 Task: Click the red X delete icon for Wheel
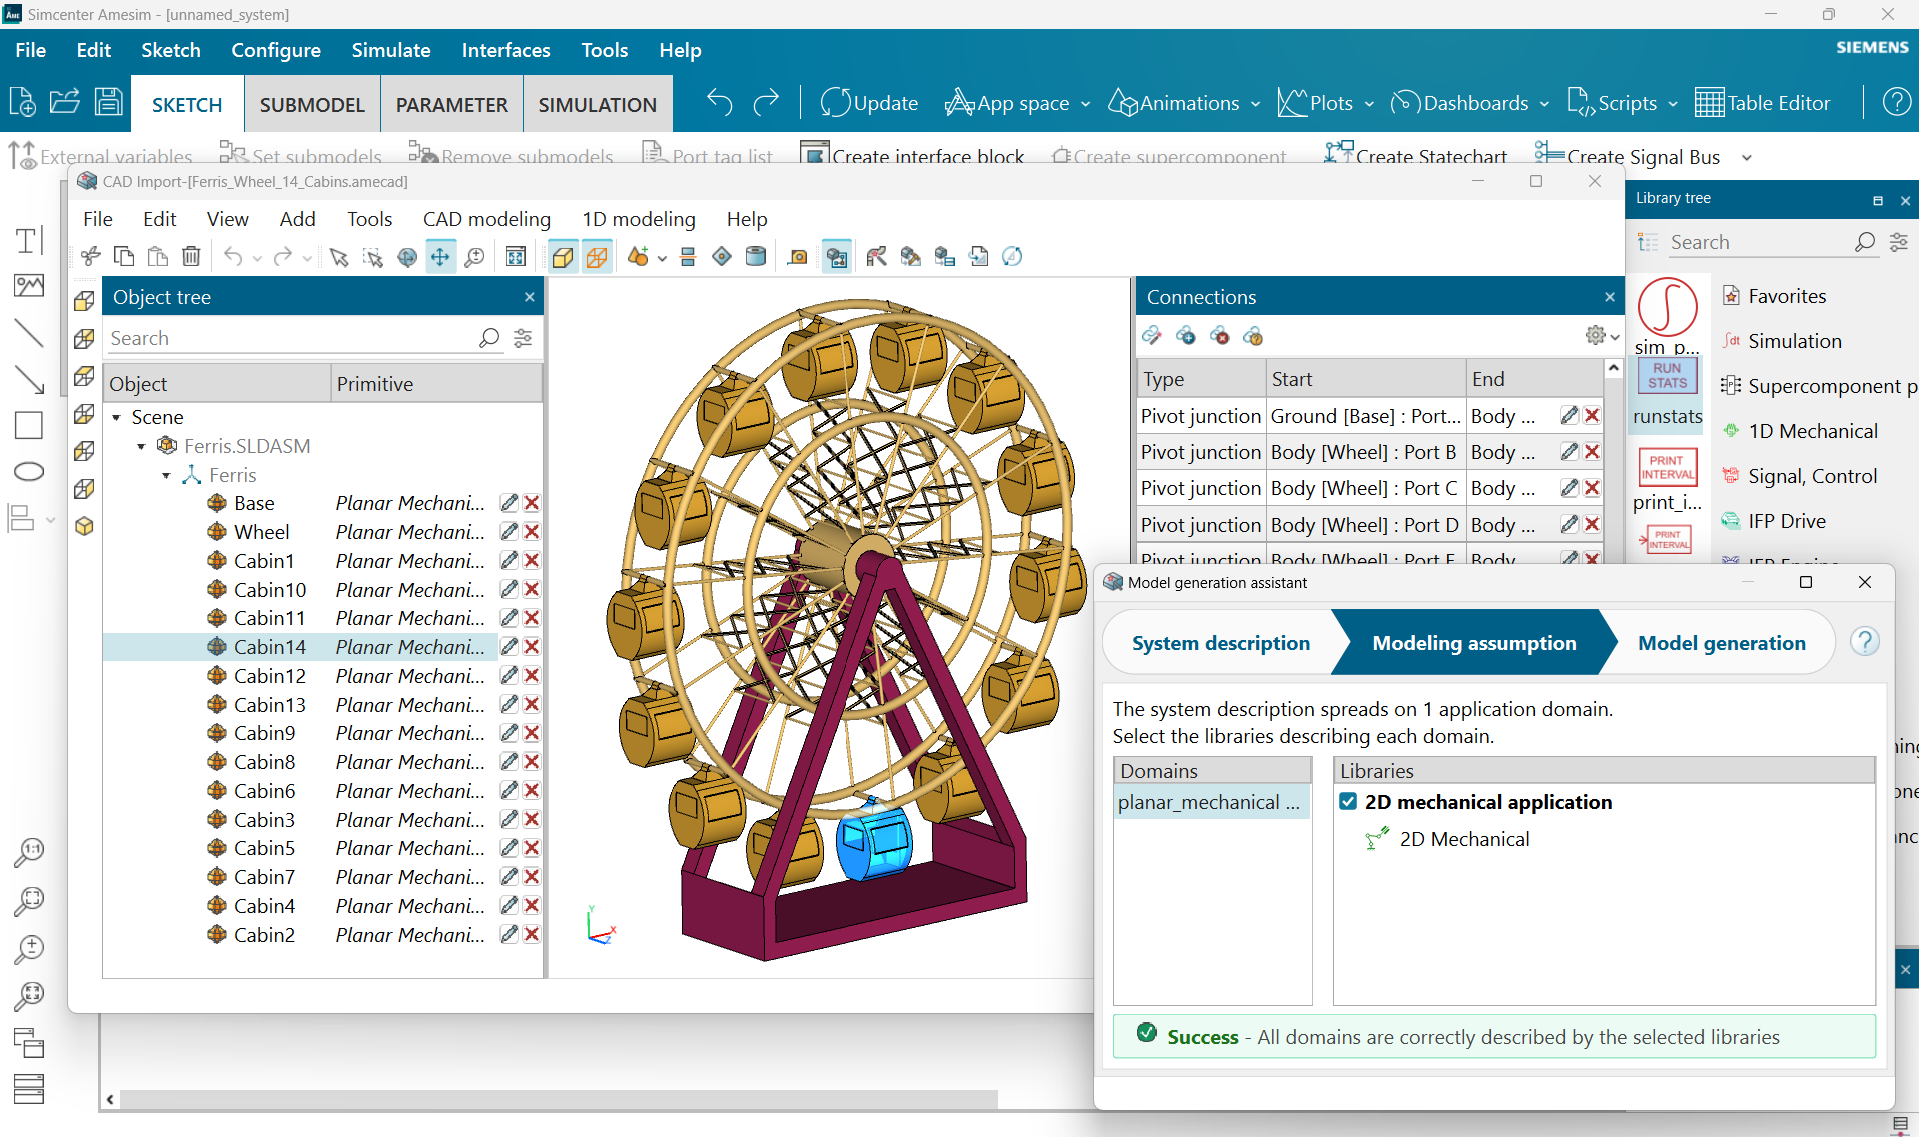pyautogui.click(x=532, y=532)
